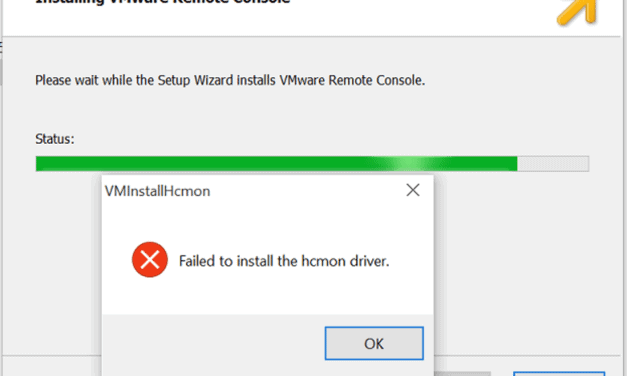Click the yellow VMware arrow logo

coord(577,12)
